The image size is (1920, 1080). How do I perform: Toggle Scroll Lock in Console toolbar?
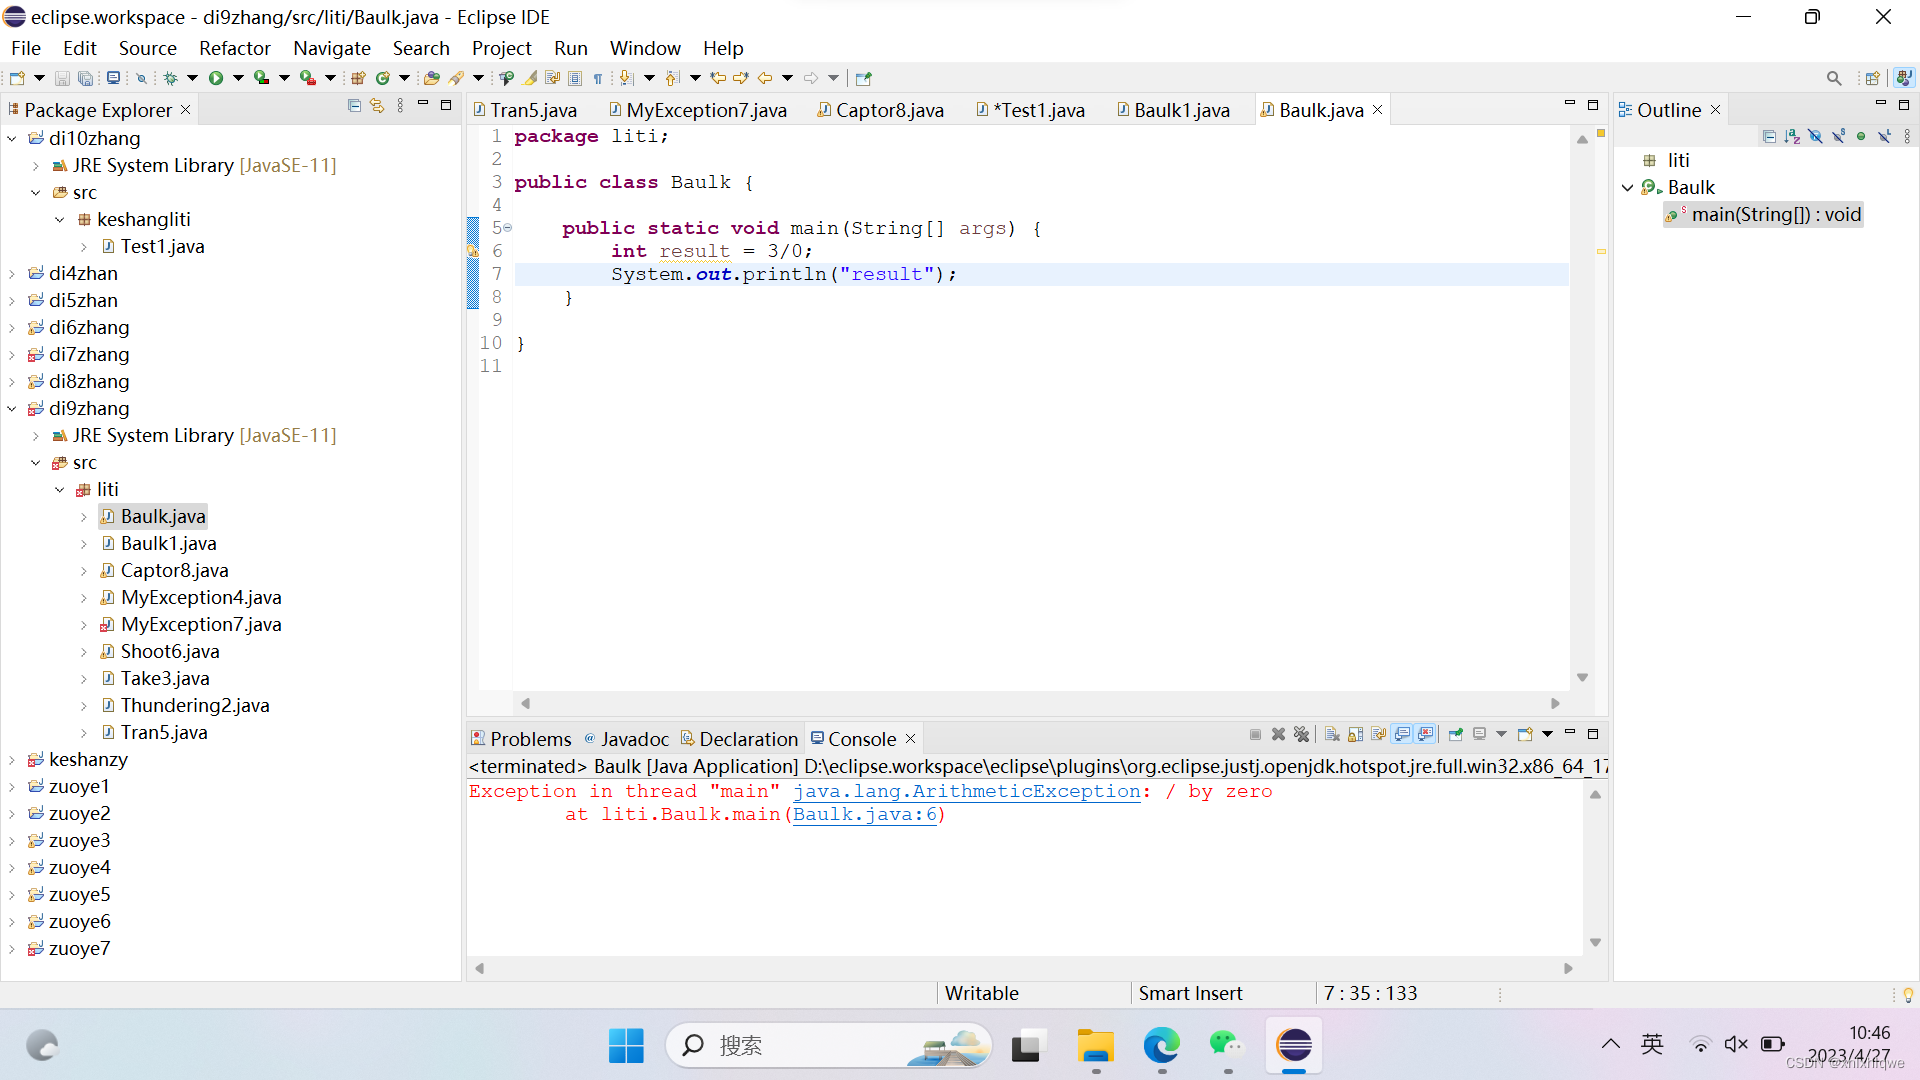[1355, 735]
